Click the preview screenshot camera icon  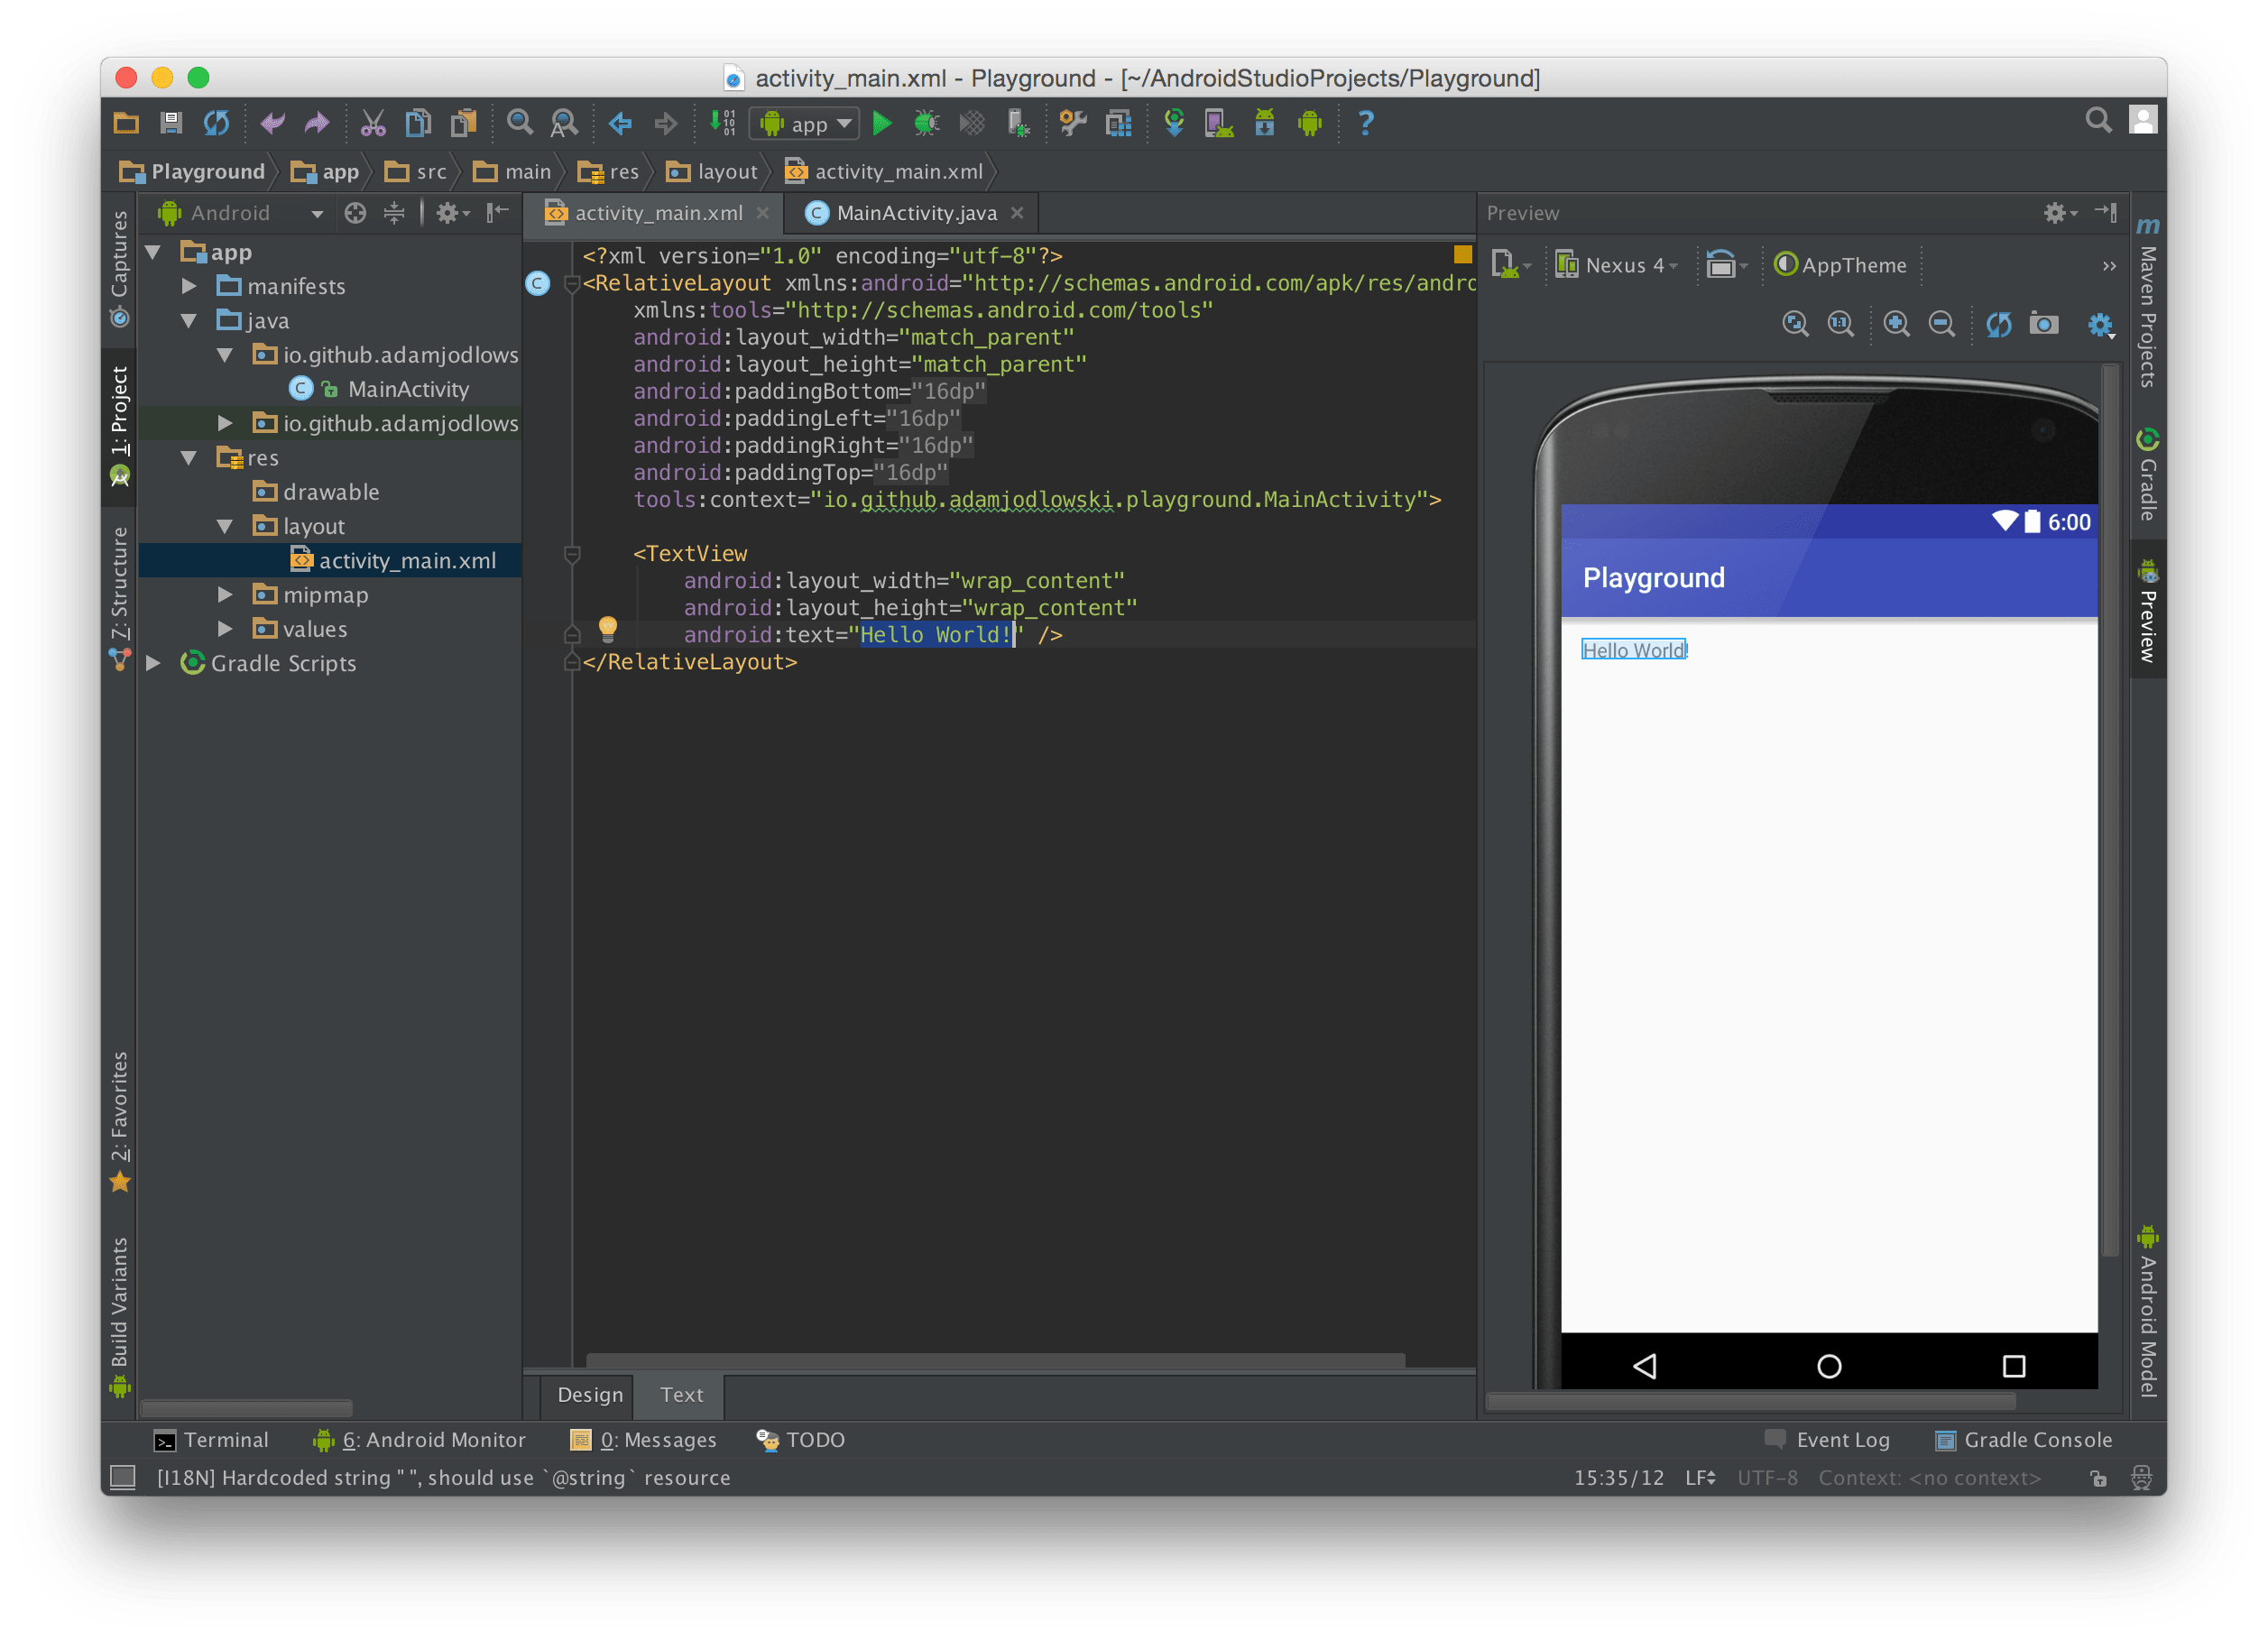point(2043,324)
